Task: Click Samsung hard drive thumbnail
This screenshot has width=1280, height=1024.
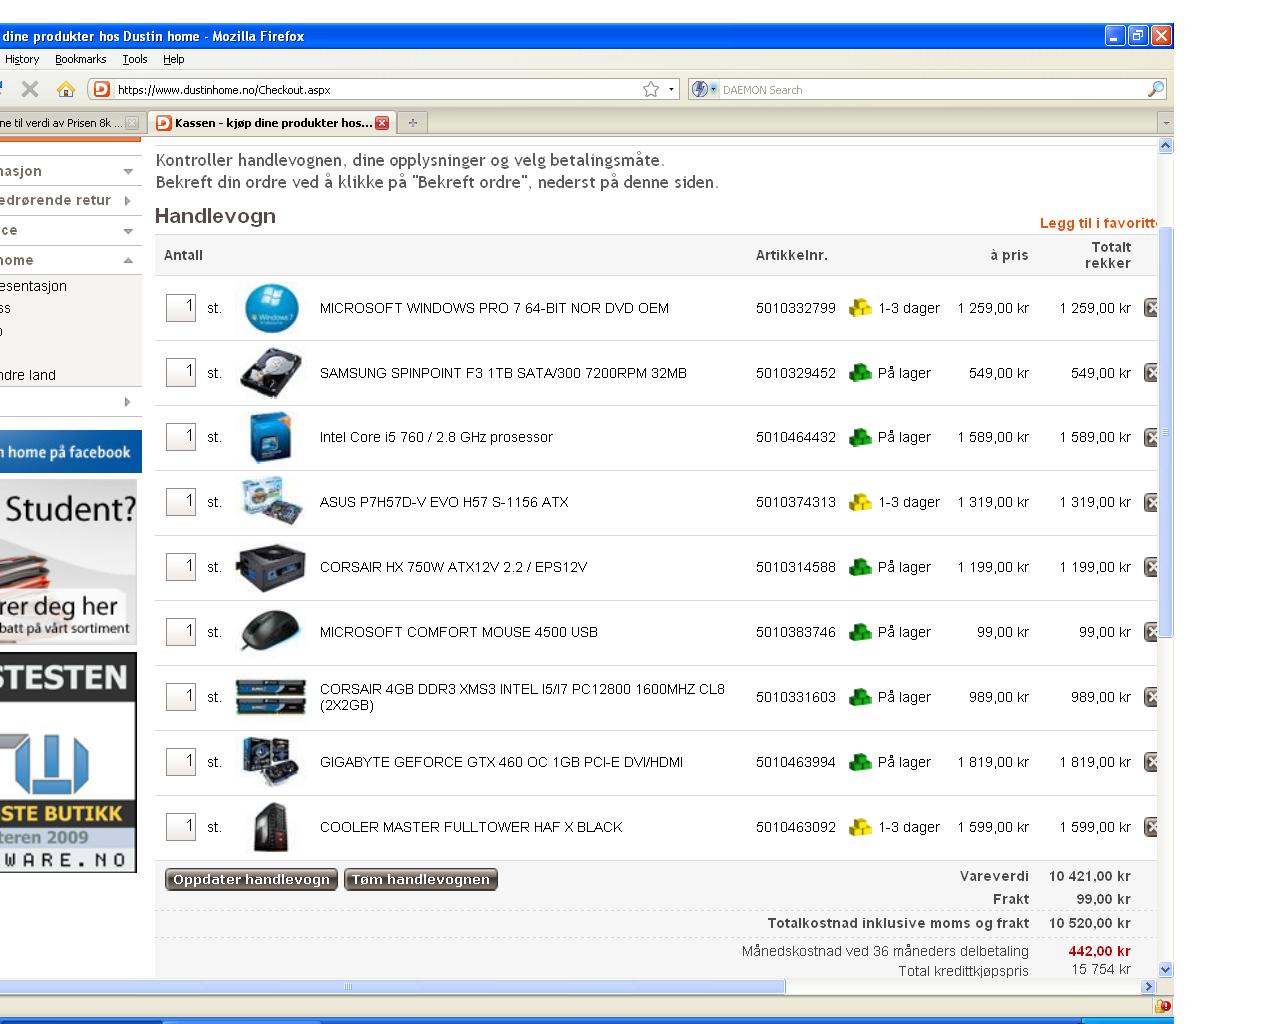Action: (x=271, y=373)
